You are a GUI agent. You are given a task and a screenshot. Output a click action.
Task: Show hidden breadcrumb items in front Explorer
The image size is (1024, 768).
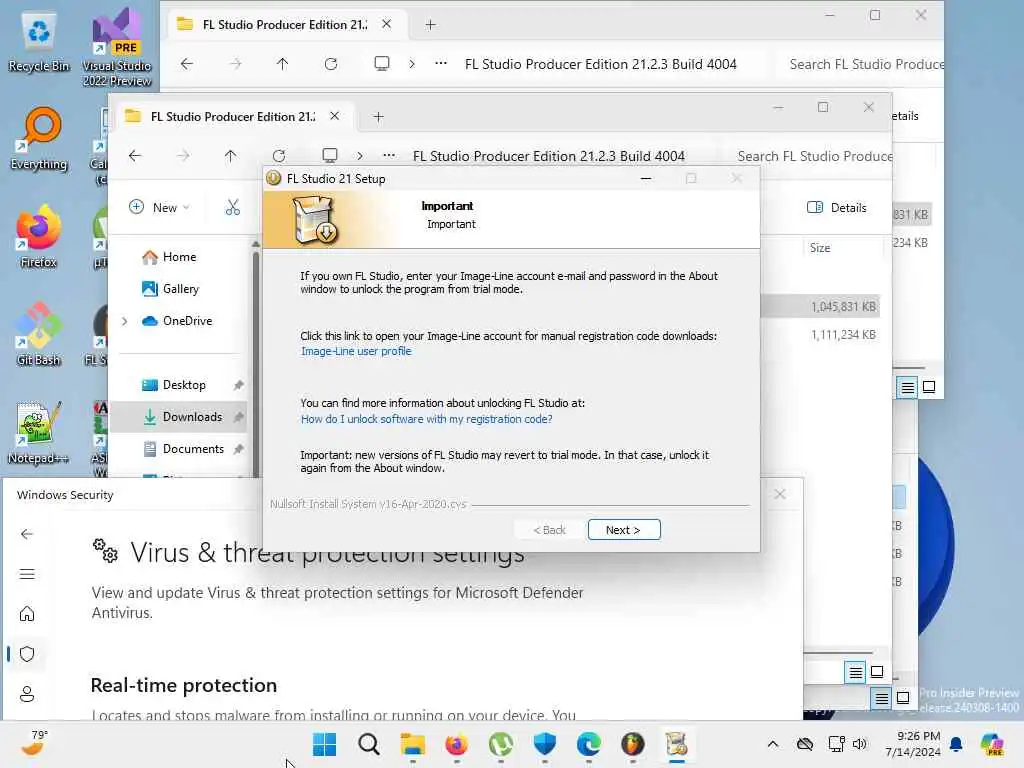389,155
